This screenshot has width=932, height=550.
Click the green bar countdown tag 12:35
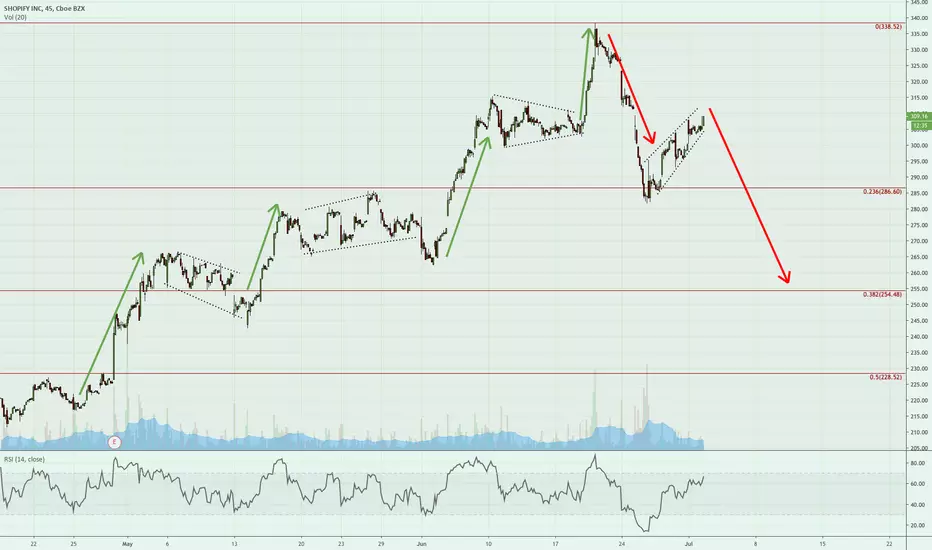(x=919, y=125)
